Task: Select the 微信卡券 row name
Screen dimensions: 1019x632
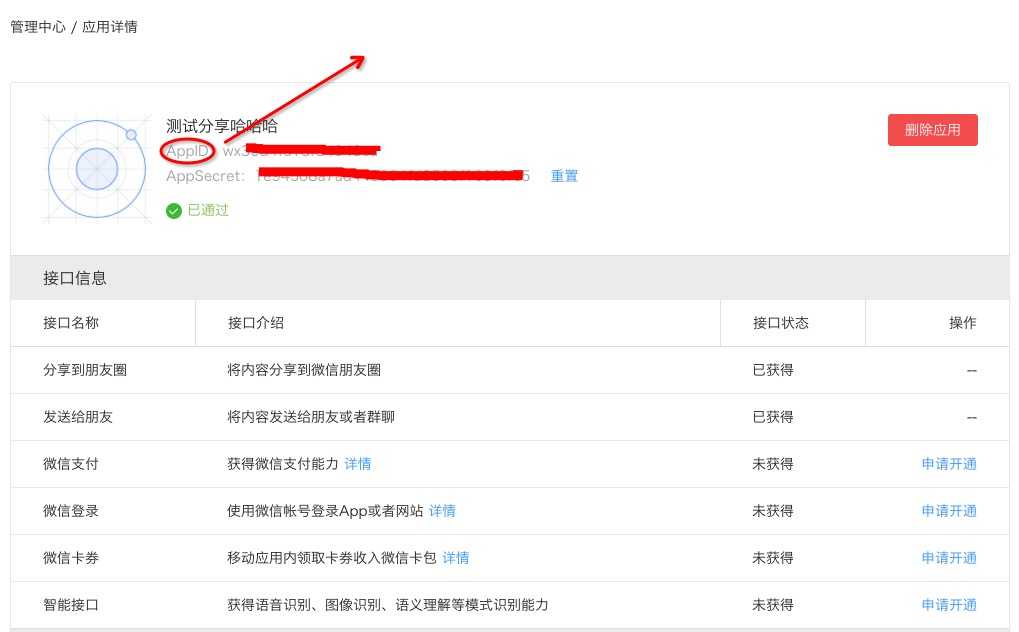Action: click(x=71, y=558)
